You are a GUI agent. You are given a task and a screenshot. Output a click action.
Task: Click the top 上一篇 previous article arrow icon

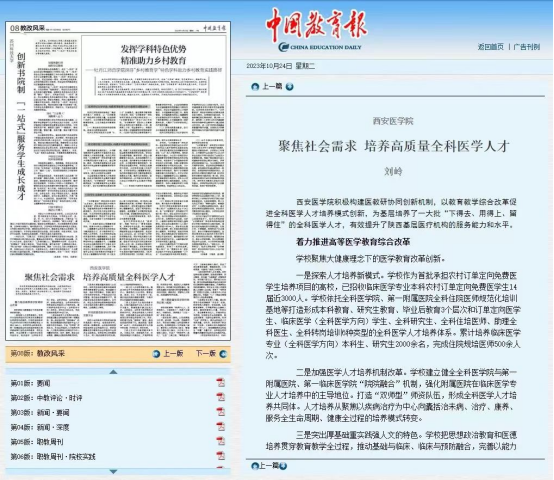coord(255,87)
